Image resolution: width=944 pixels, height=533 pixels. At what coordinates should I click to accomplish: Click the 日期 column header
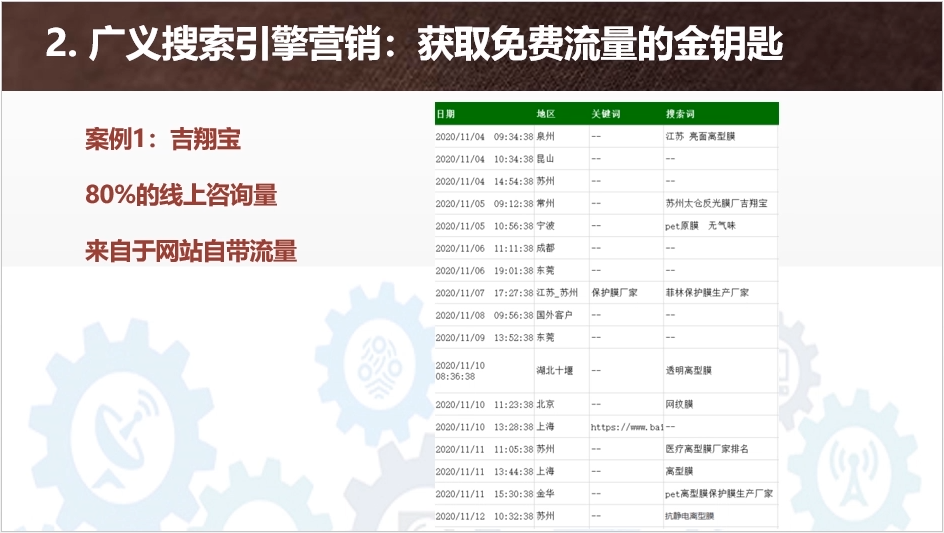point(446,114)
